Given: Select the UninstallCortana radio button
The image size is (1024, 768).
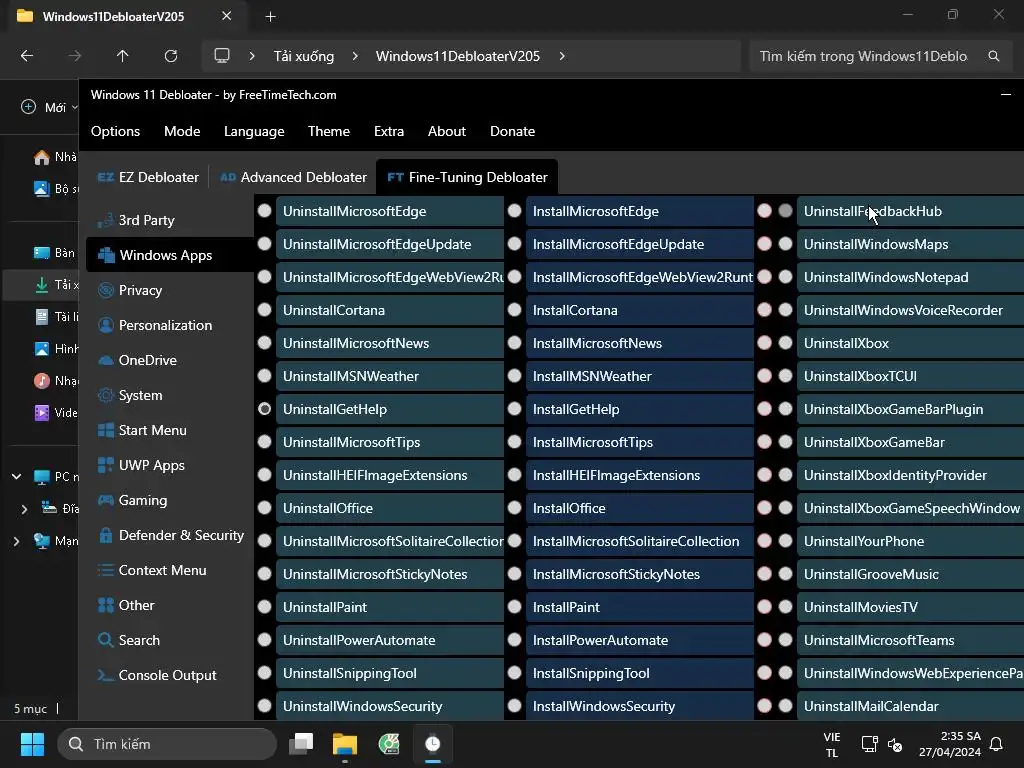Looking at the screenshot, I should pyautogui.click(x=264, y=310).
